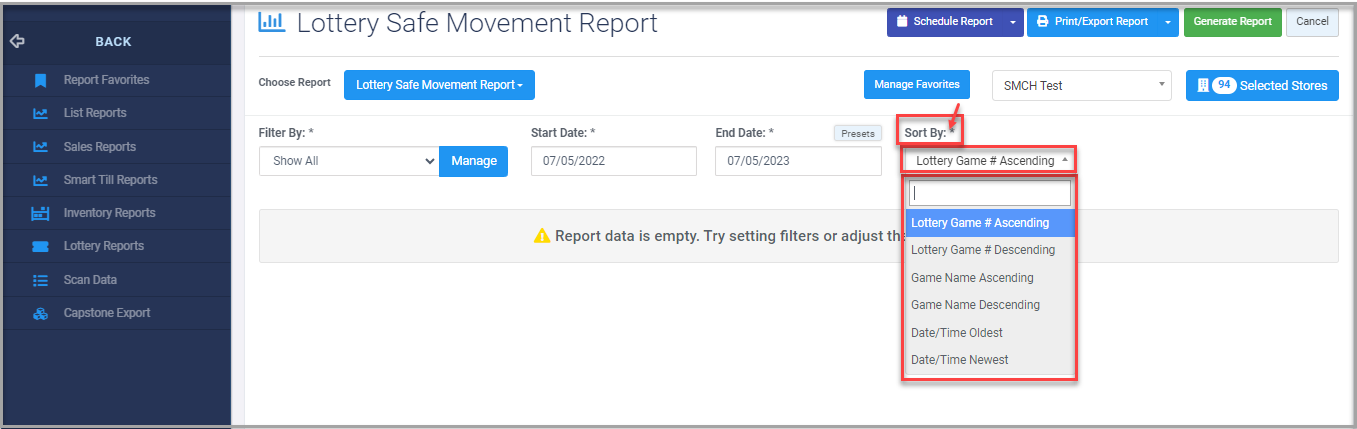This screenshot has height=429, width=1357.
Task: Click the Start Date input field
Action: (x=613, y=161)
